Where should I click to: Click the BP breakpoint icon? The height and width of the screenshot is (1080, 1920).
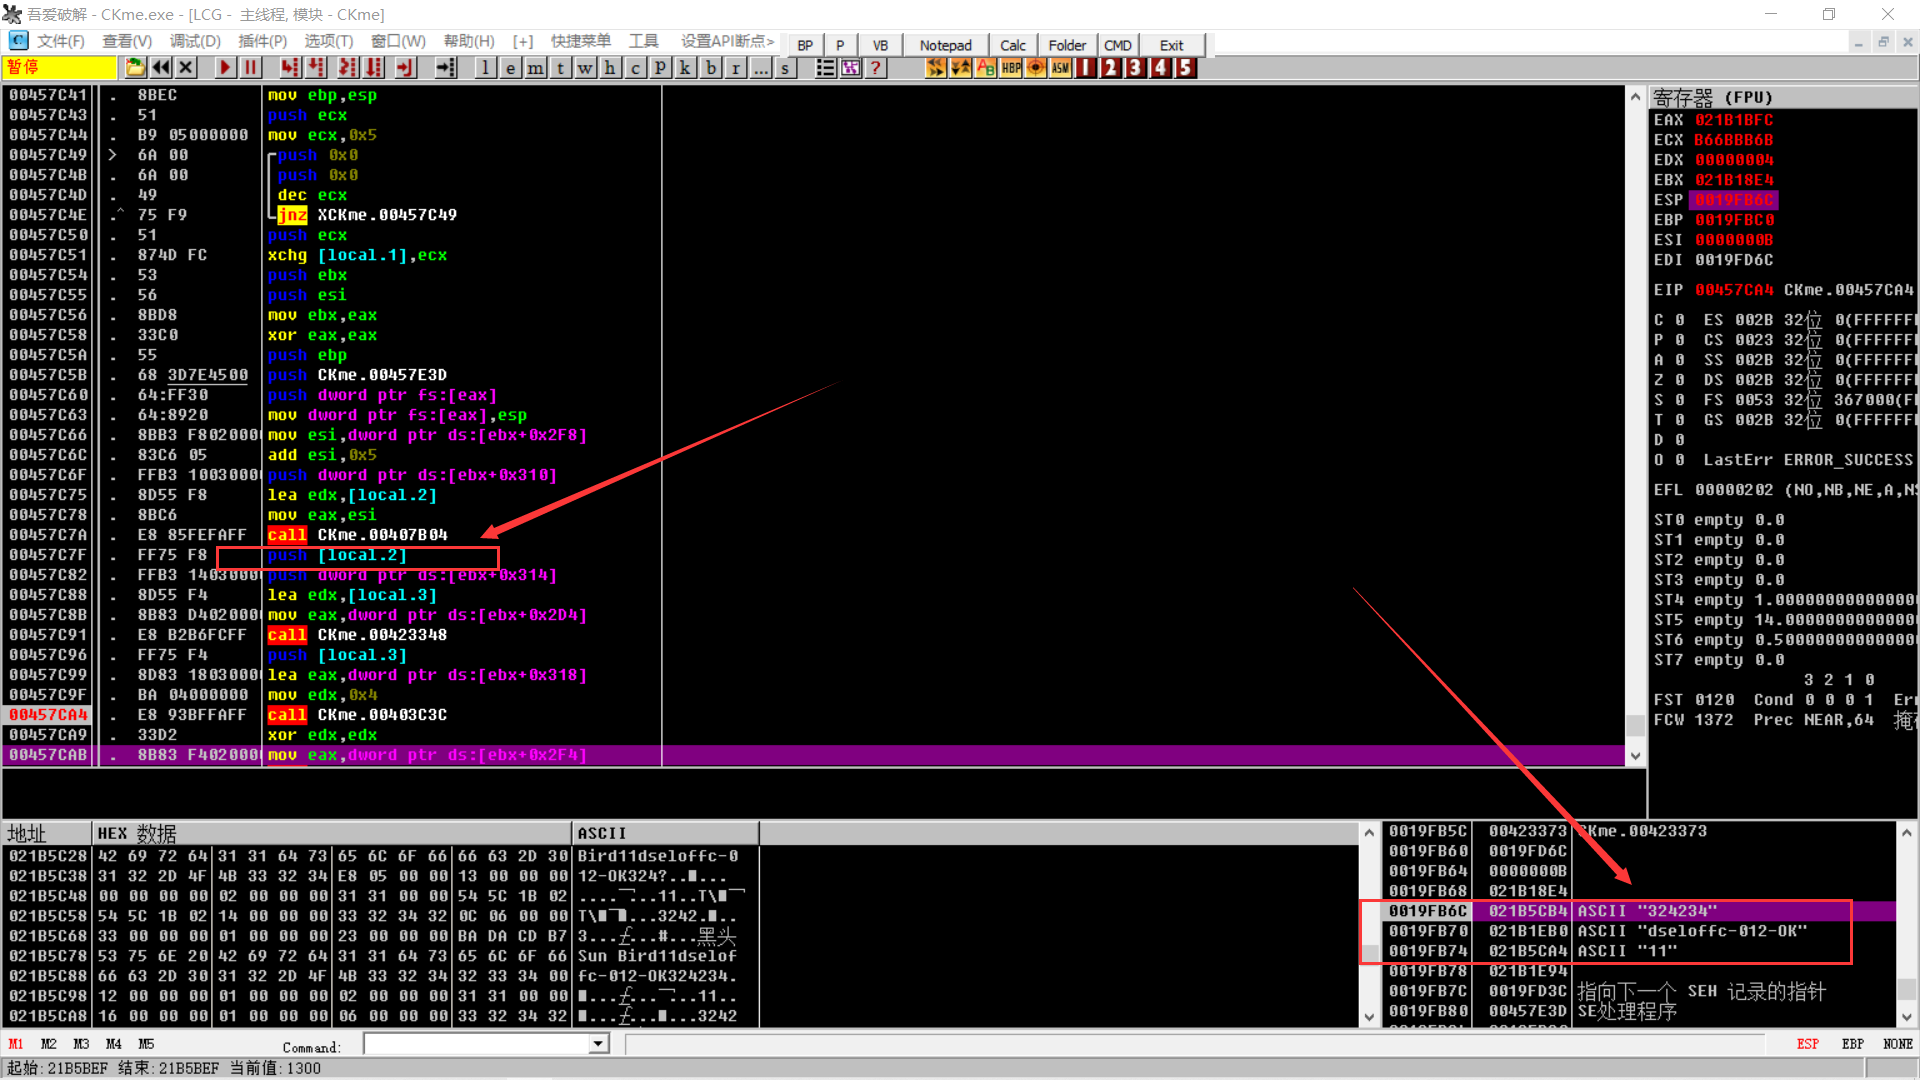tap(803, 44)
